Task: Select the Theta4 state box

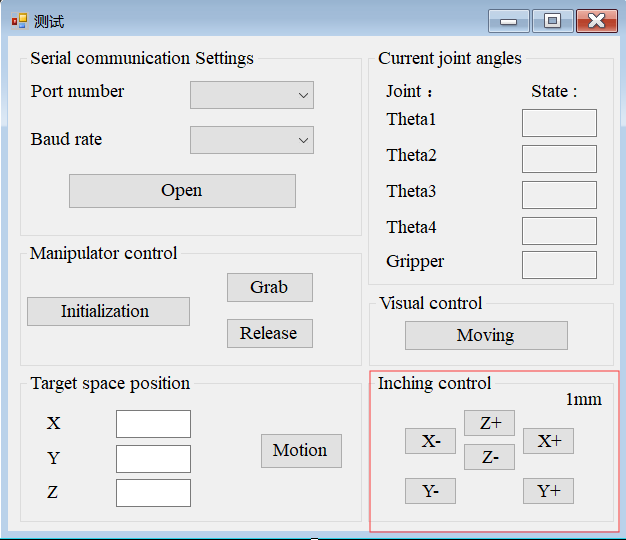Action: 559,231
